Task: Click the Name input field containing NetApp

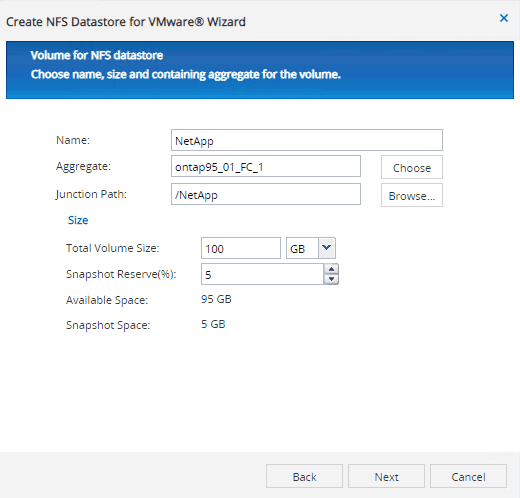Action: [x=307, y=140]
